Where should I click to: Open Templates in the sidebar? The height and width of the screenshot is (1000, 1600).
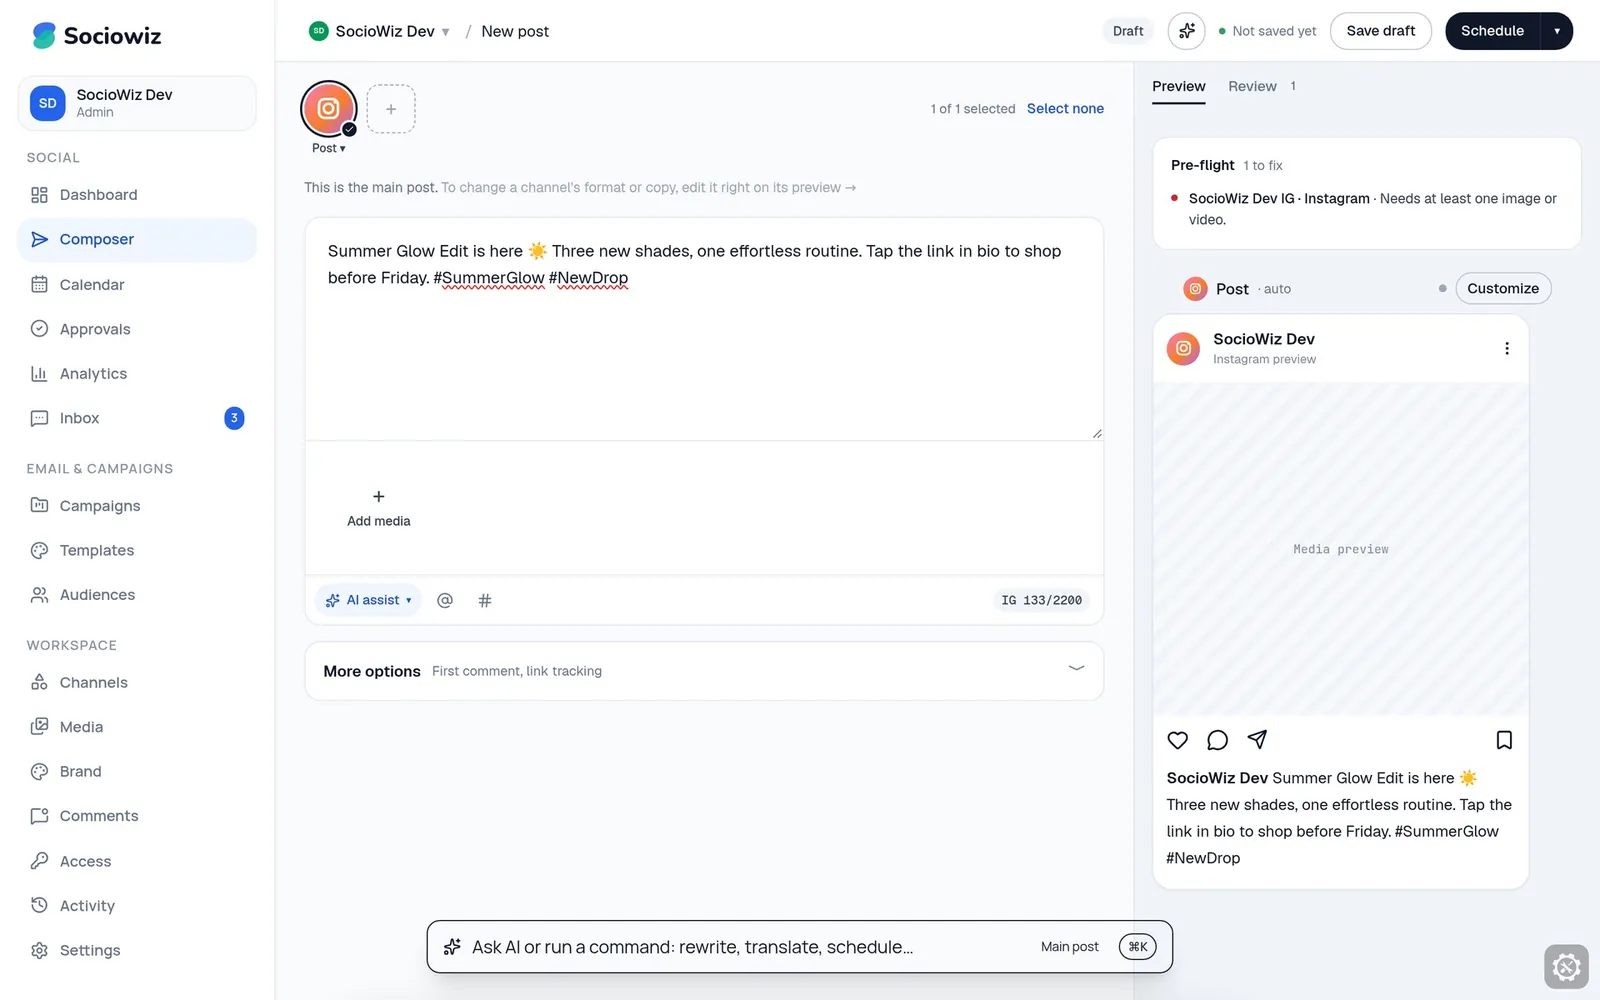137,550
